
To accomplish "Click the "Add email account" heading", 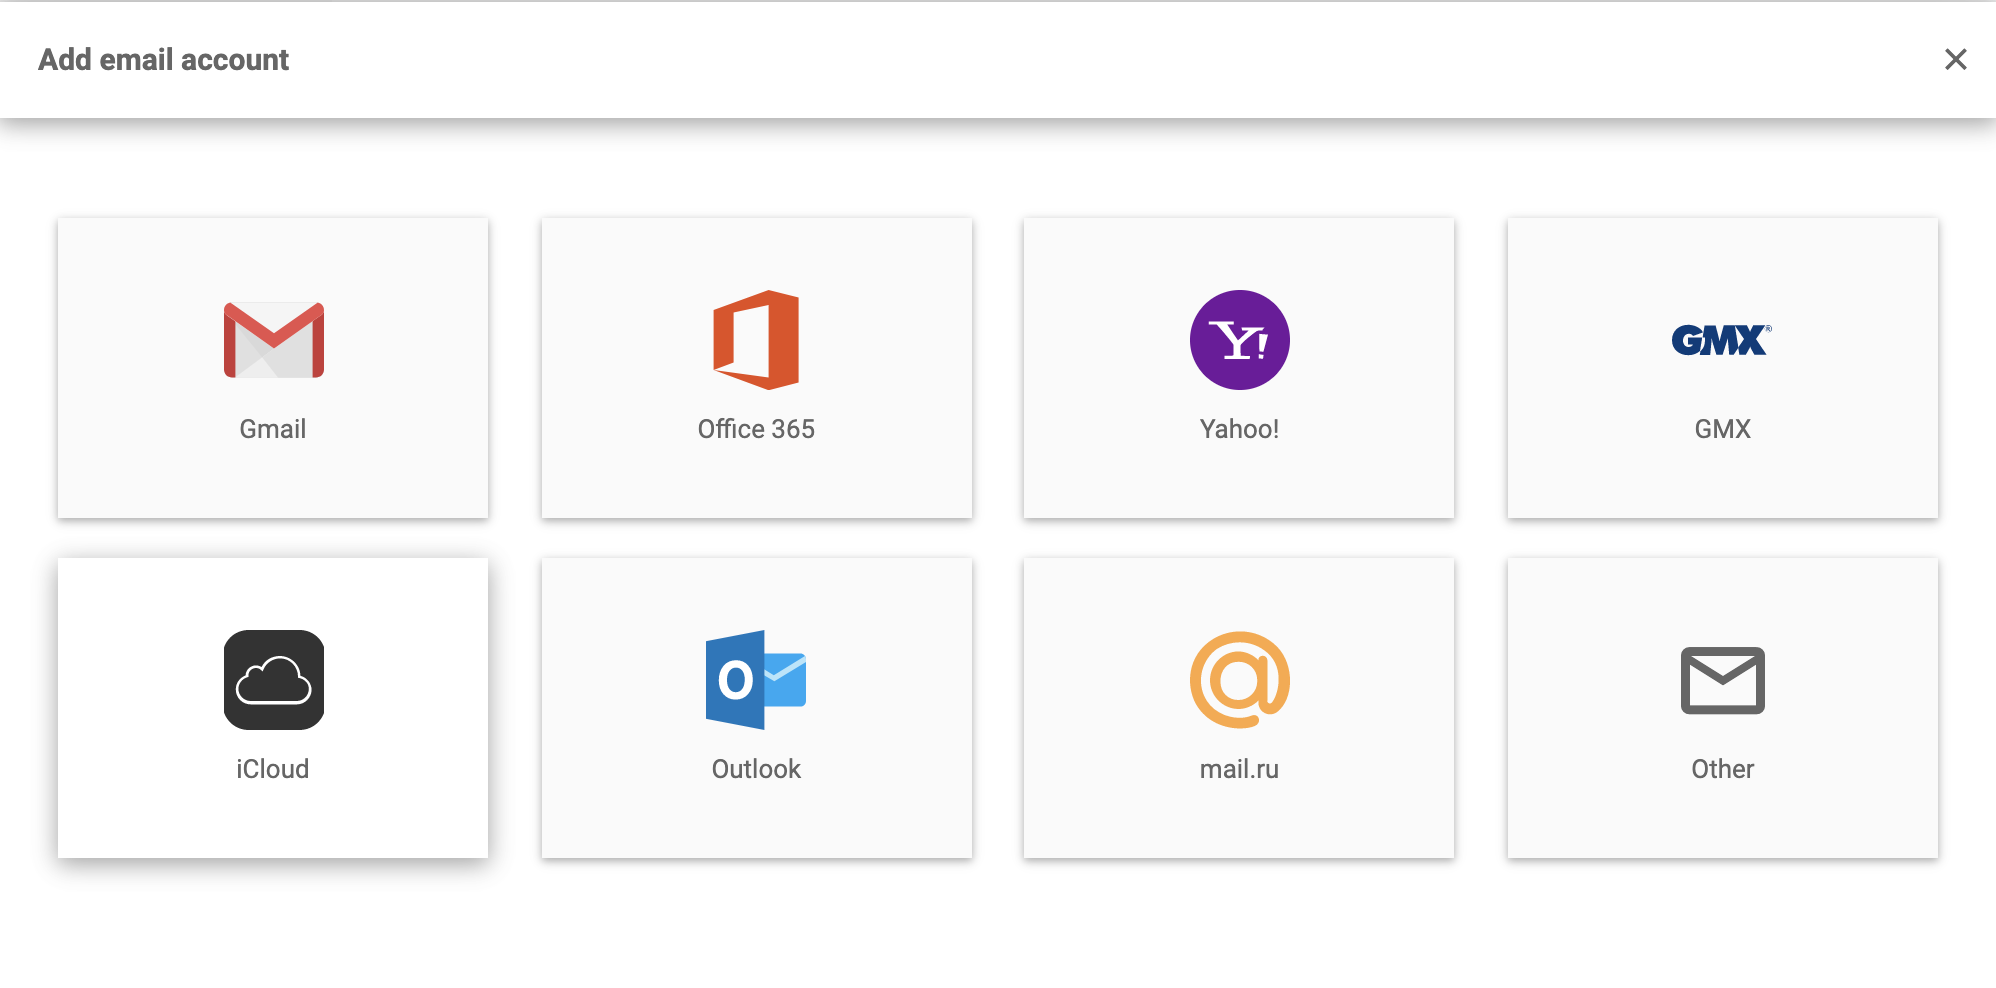I will pos(164,60).
